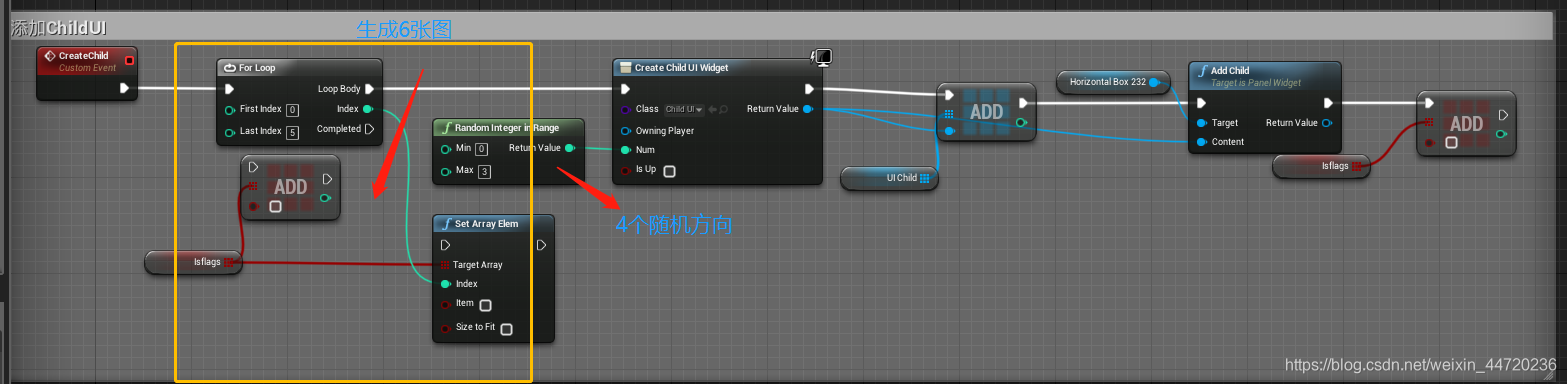Click Random Integer Return Value pin

[x=570, y=148]
